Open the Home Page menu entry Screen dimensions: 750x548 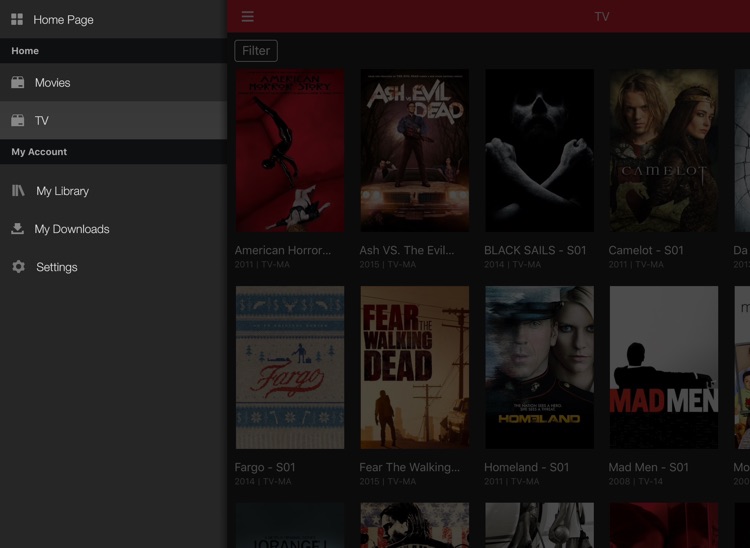tap(113, 19)
